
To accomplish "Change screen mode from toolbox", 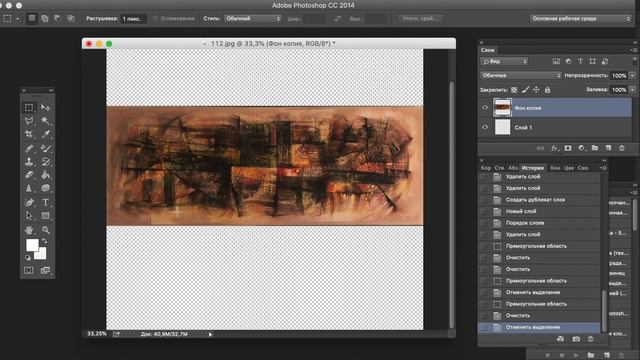I will (x=45, y=270).
